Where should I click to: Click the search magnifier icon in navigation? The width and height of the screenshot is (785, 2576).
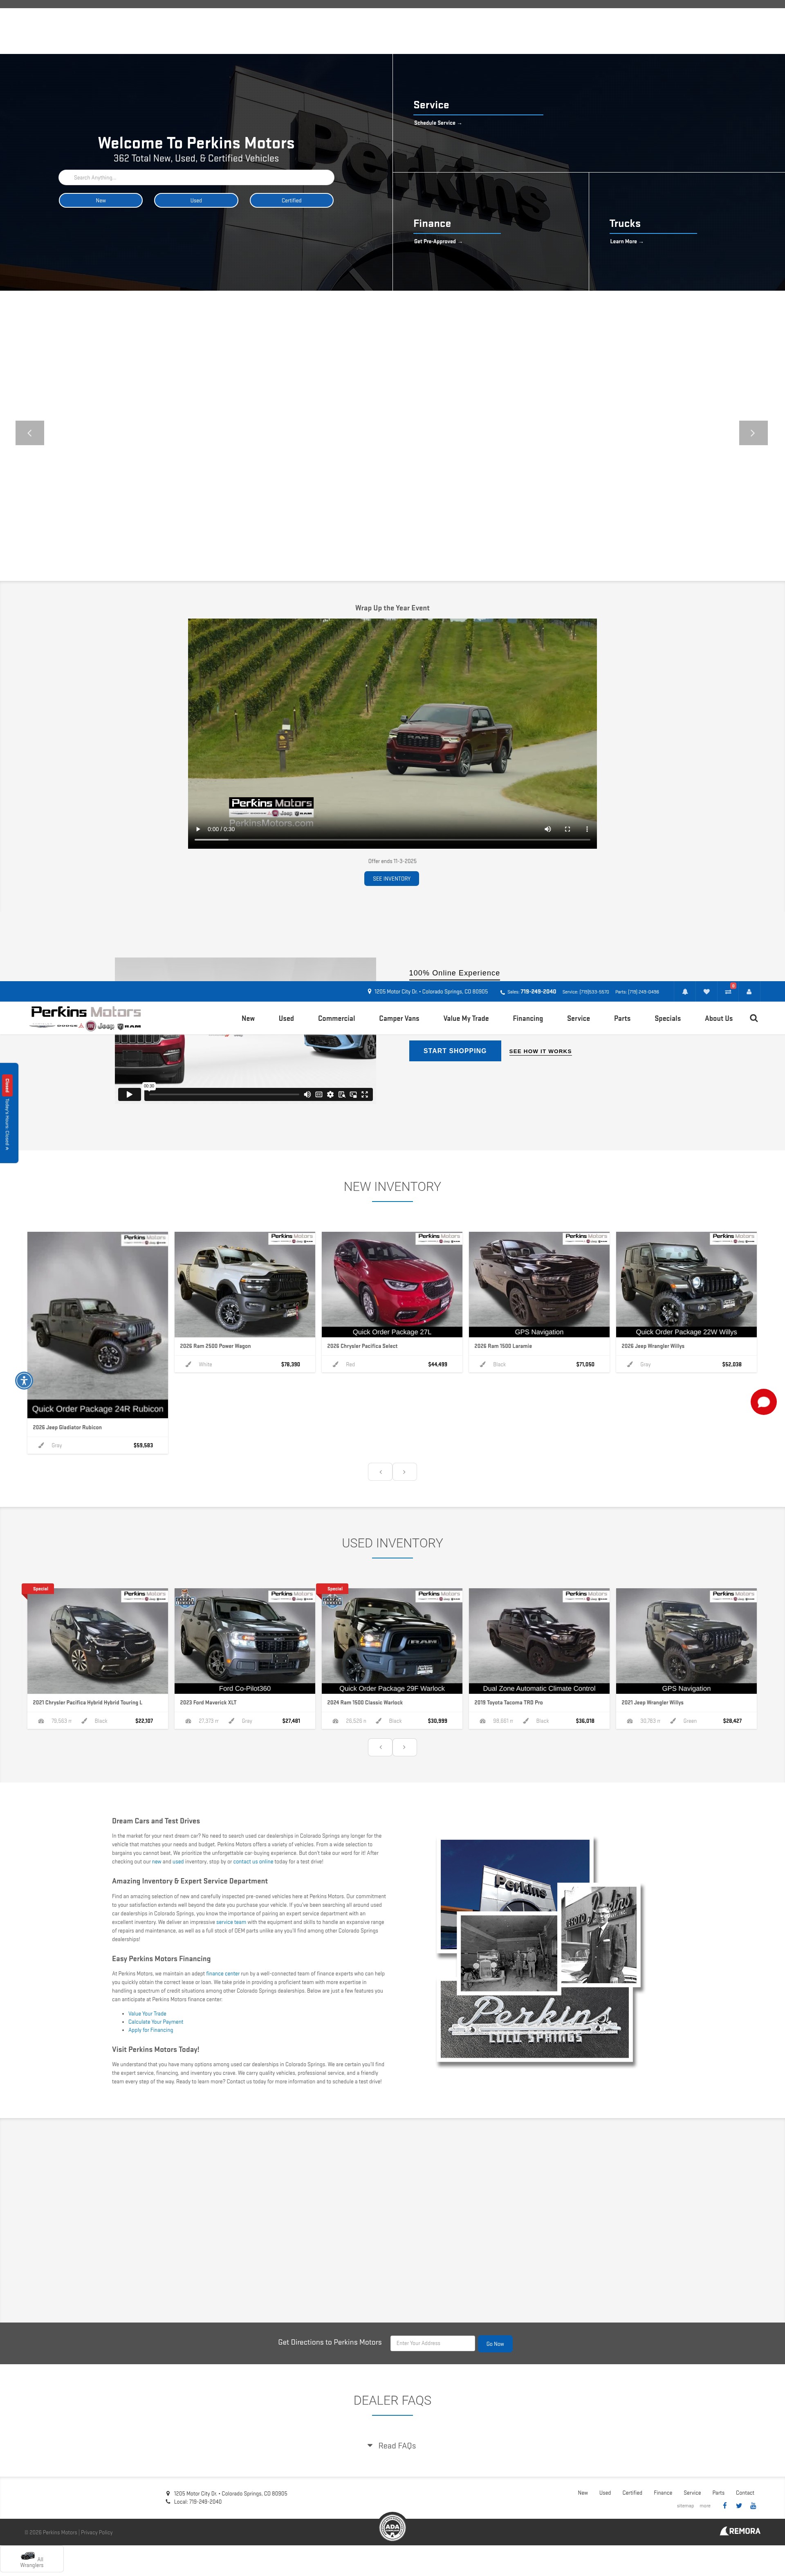(754, 1018)
